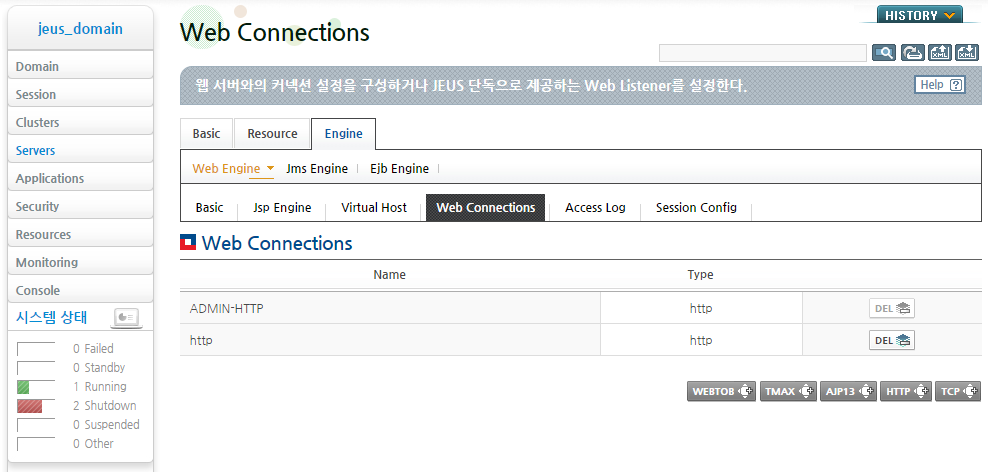Screen dimensions: 988x472
Task: Click the '0 Suspended' status text
Action: (106, 425)
